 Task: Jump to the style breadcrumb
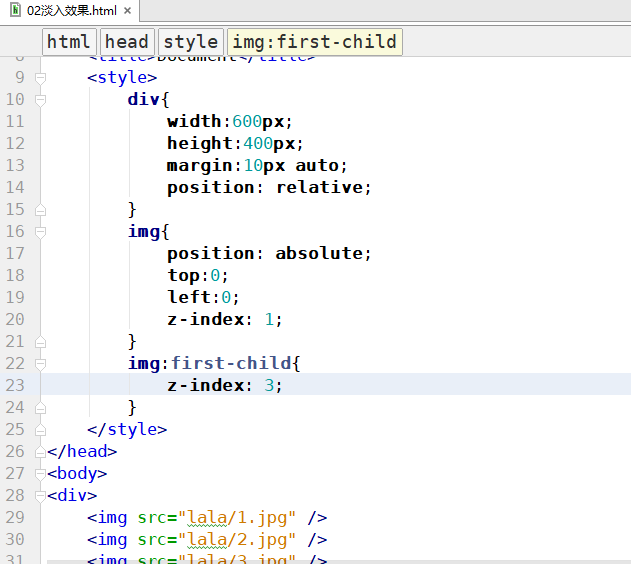[x=190, y=42]
